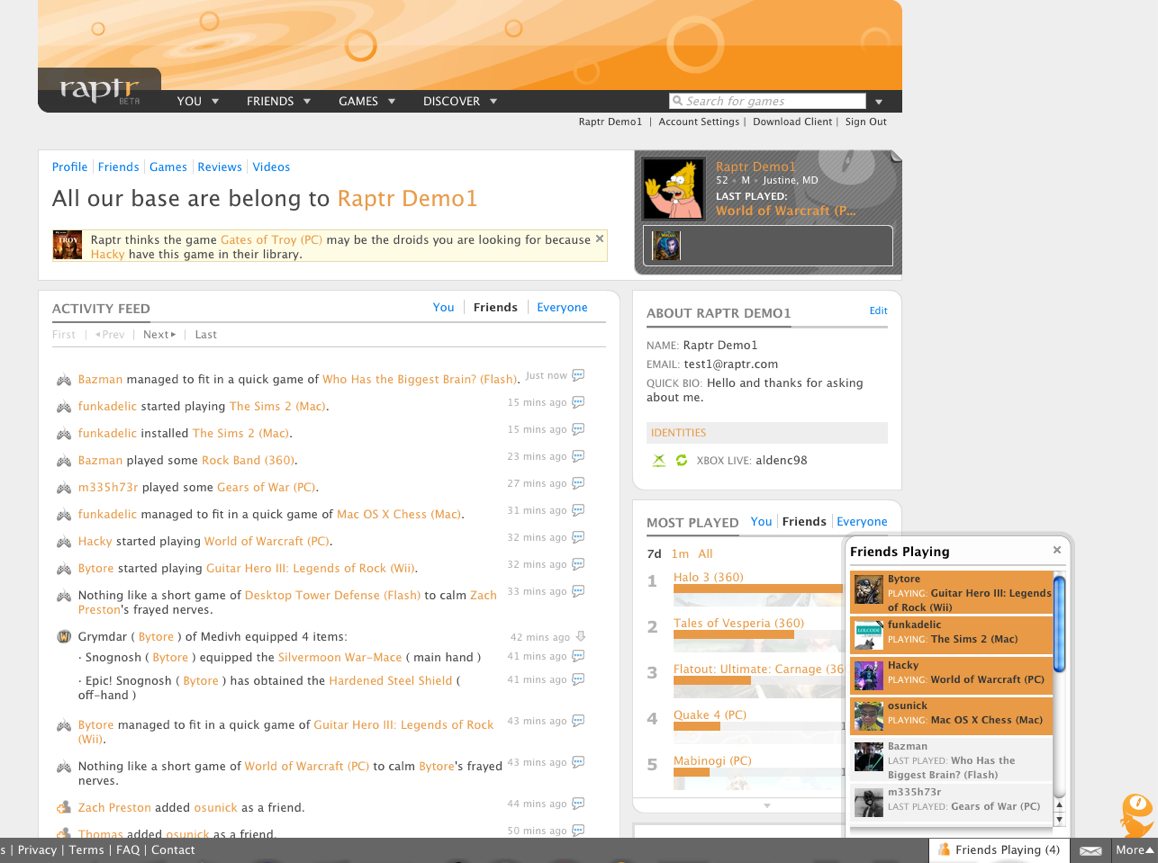Comment on Bazman's Rock Band activity

tap(578, 456)
